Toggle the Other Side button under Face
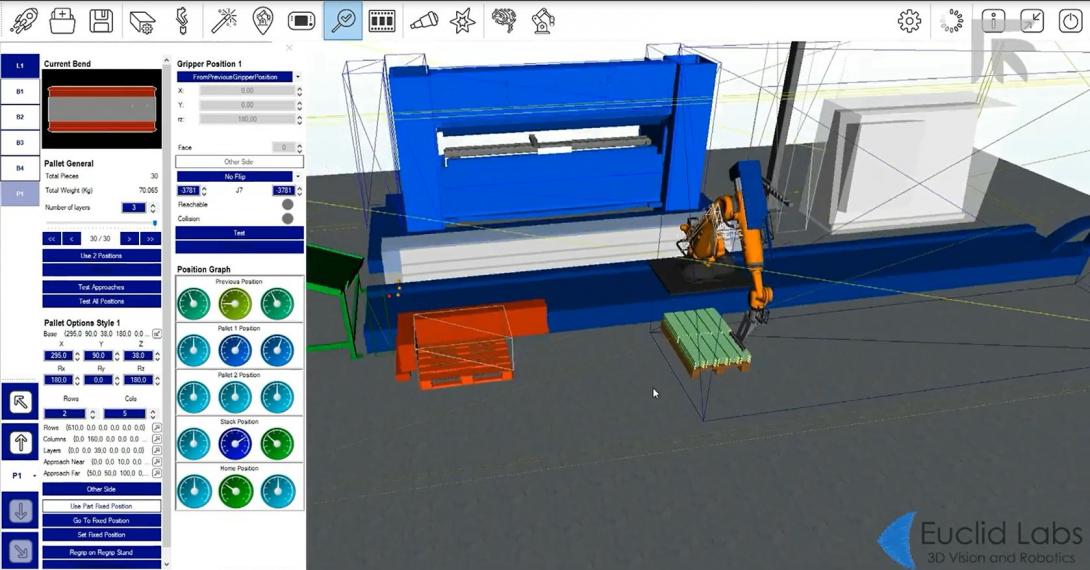The height and width of the screenshot is (570, 1090). pos(239,162)
